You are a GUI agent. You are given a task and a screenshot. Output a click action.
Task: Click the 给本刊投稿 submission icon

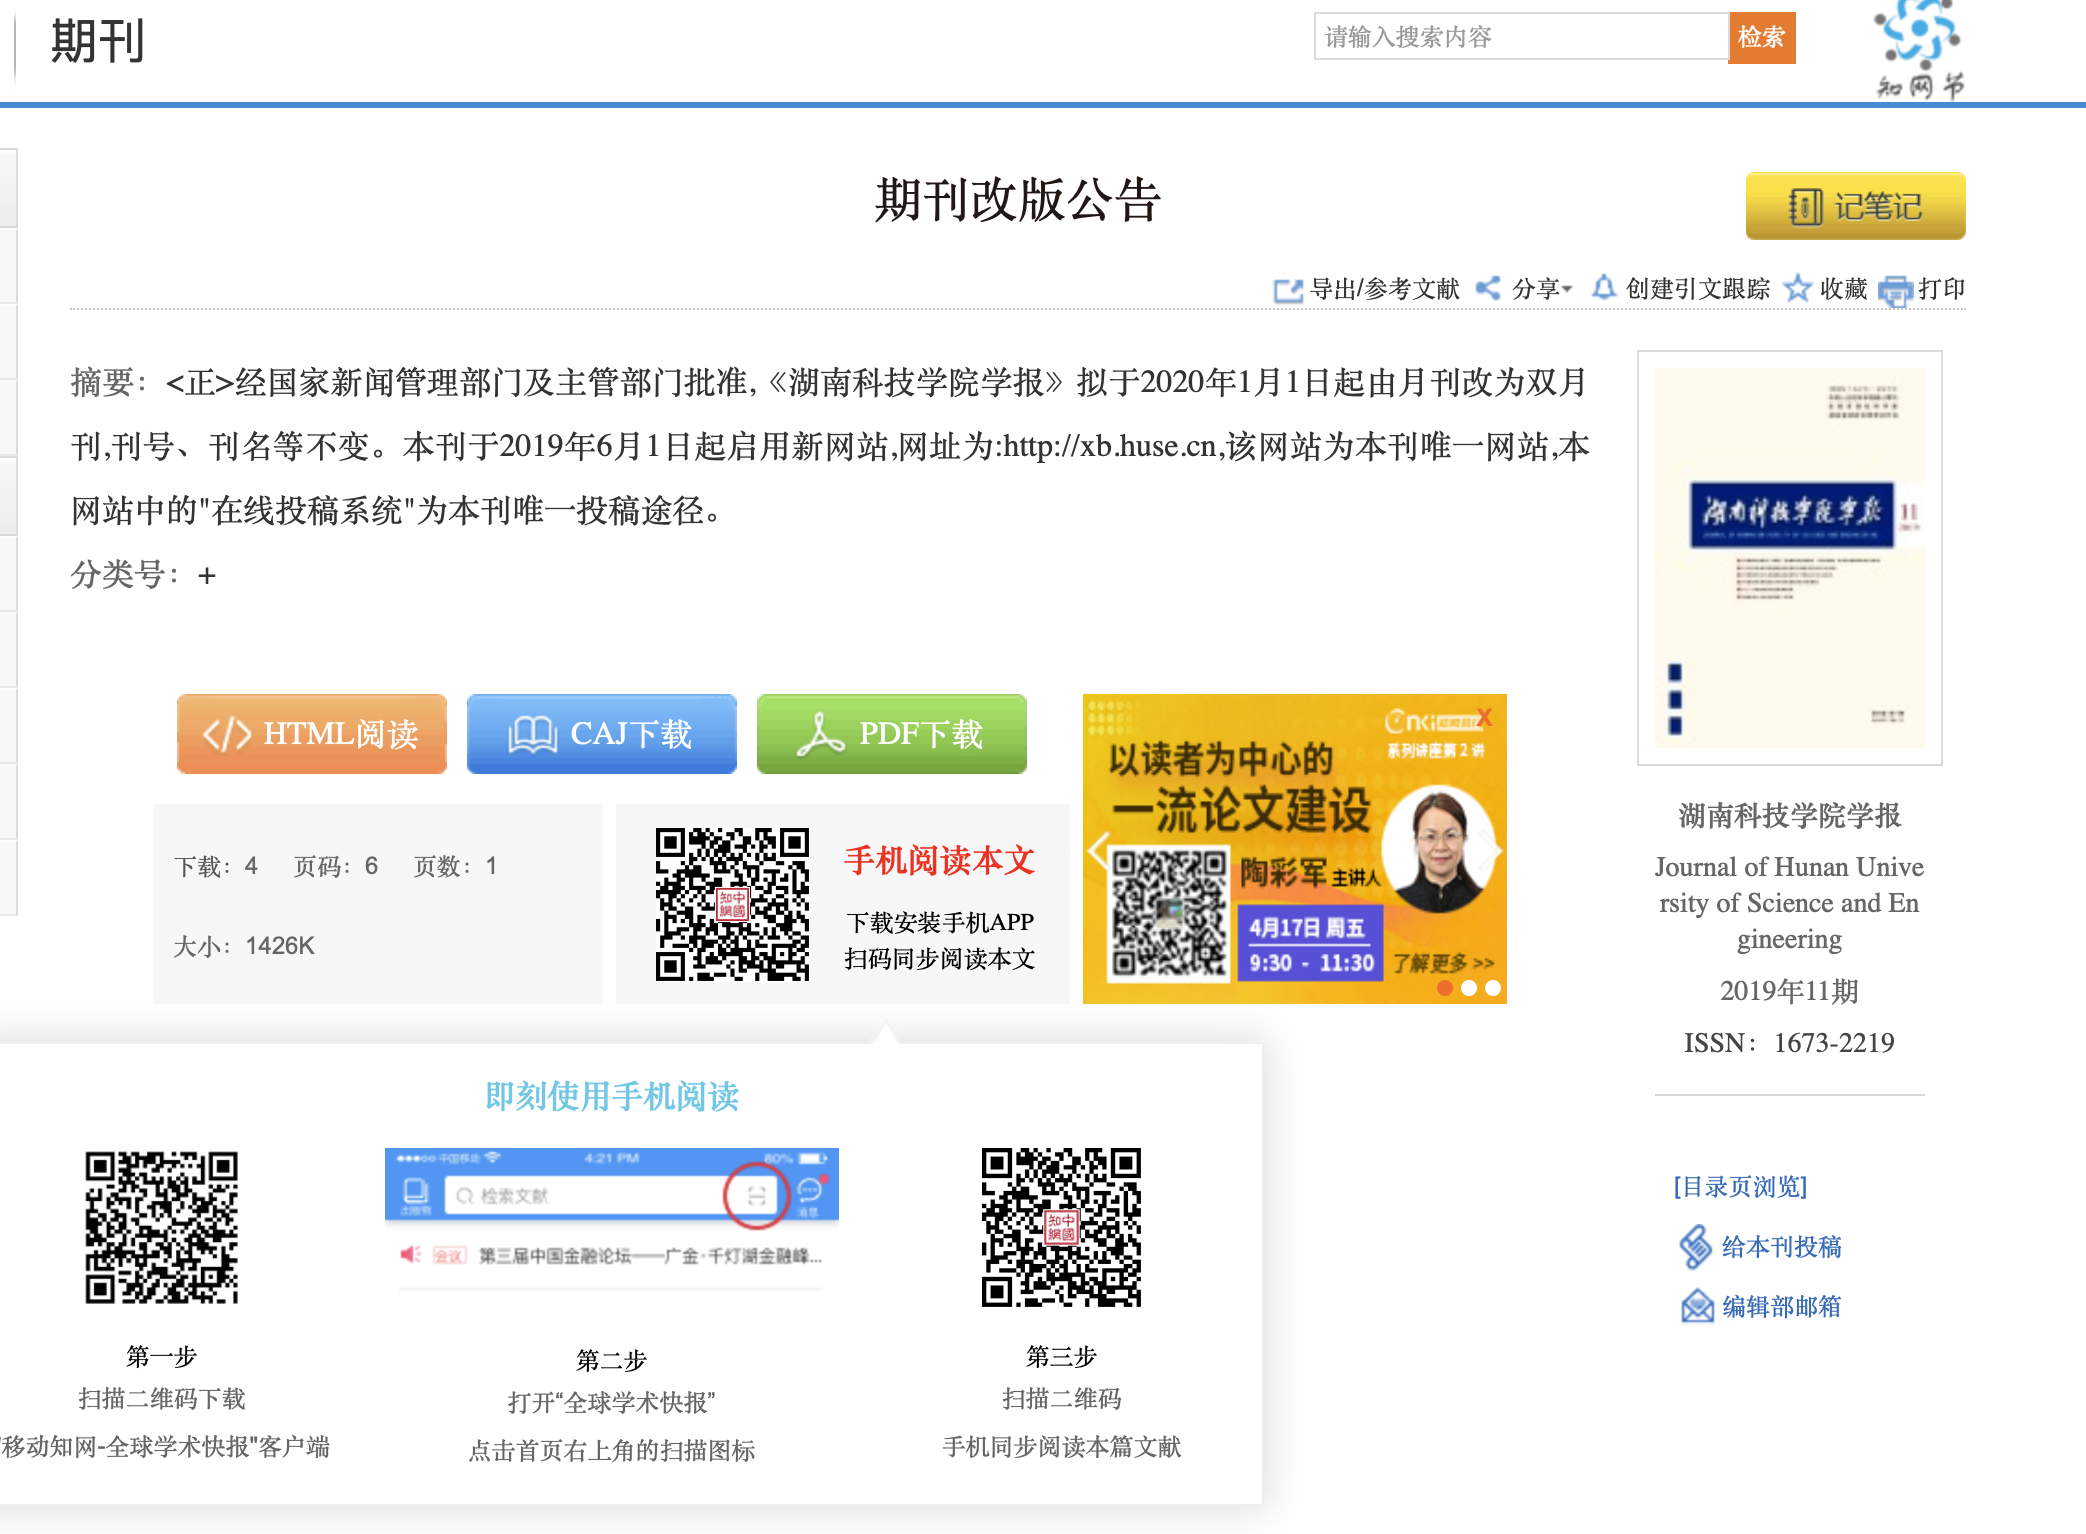(x=1696, y=1247)
